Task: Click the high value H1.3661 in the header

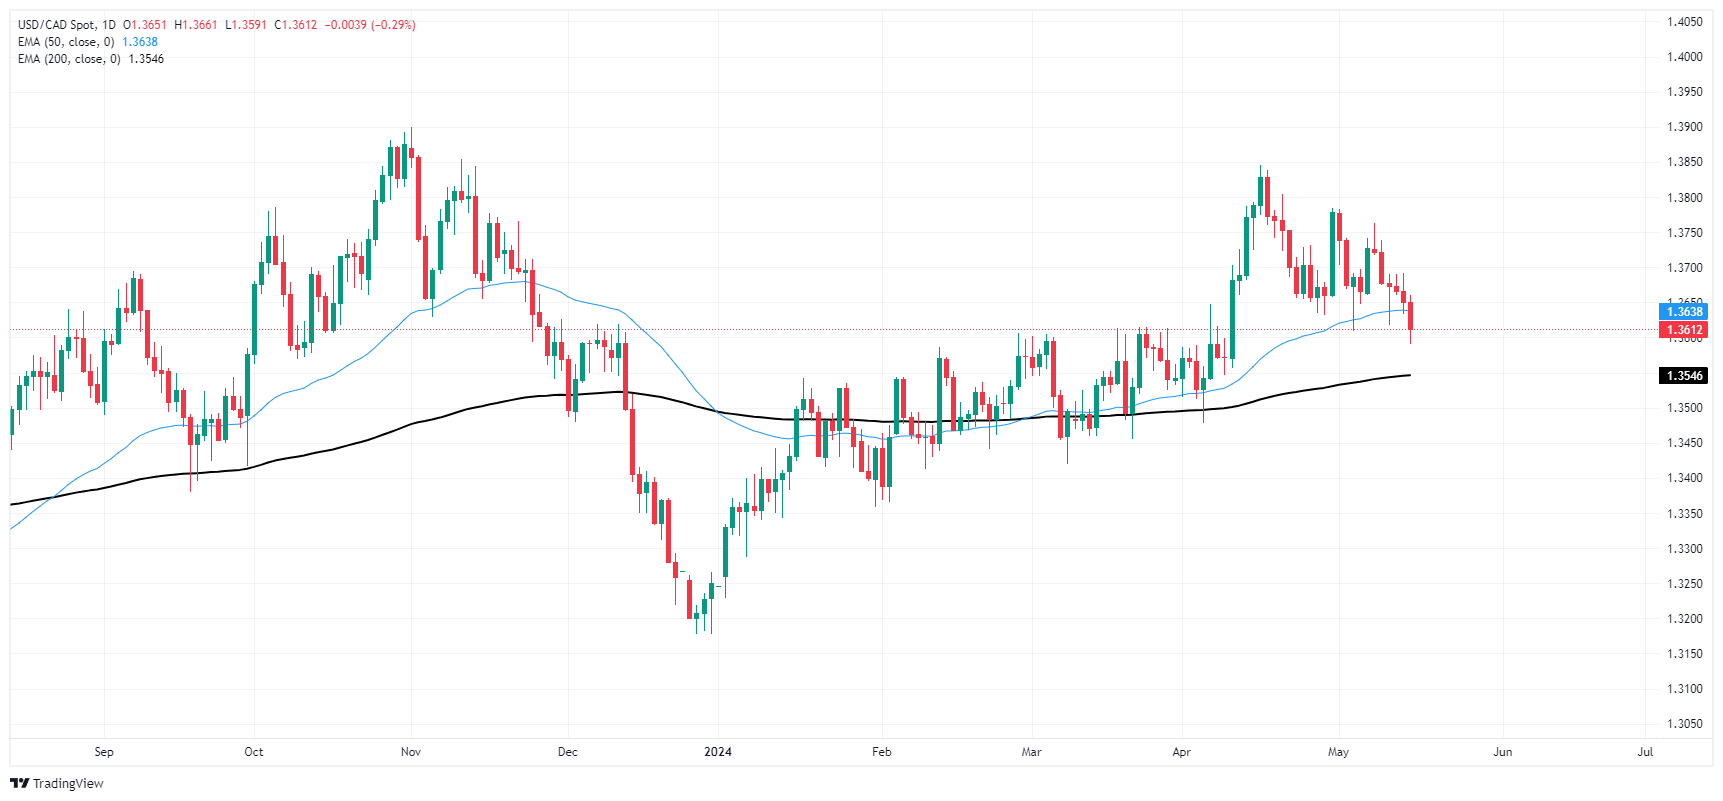Action: pyautogui.click(x=195, y=25)
